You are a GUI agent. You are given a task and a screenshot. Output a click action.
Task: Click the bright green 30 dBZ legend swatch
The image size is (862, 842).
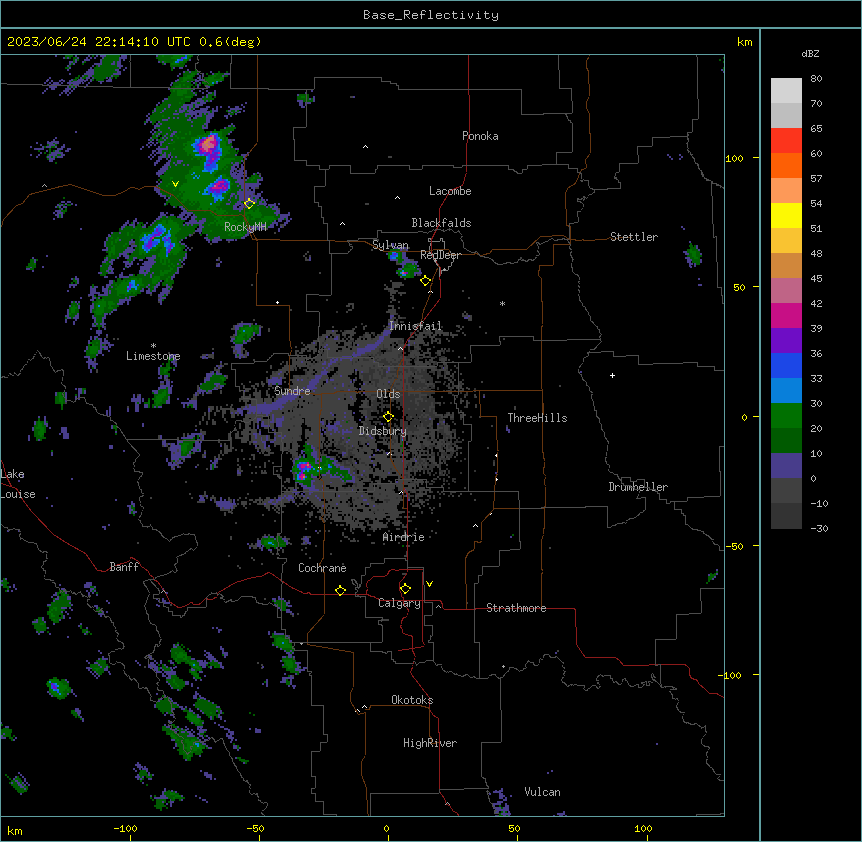(x=786, y=416)
